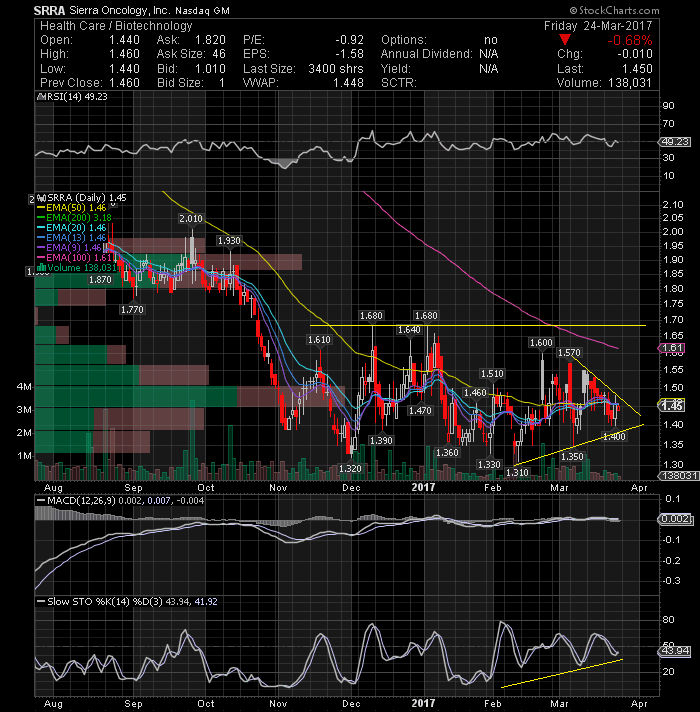Click the 1.870 price label
This screenshot has height=712, width=700.
pos(100,280)
